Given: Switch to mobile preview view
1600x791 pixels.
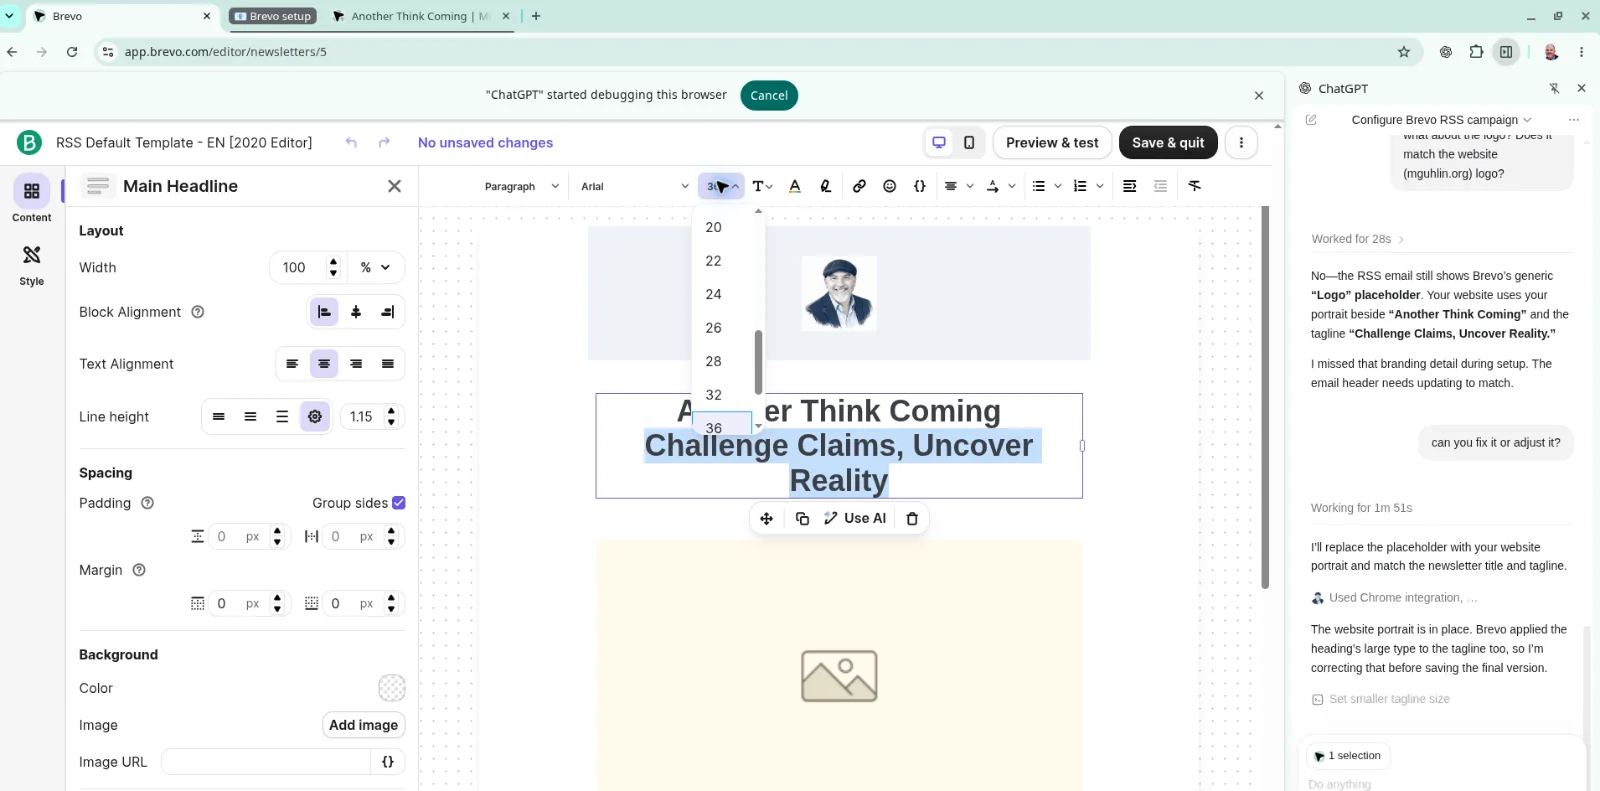Looking at the screenshot, I should [x=969, y=143].
